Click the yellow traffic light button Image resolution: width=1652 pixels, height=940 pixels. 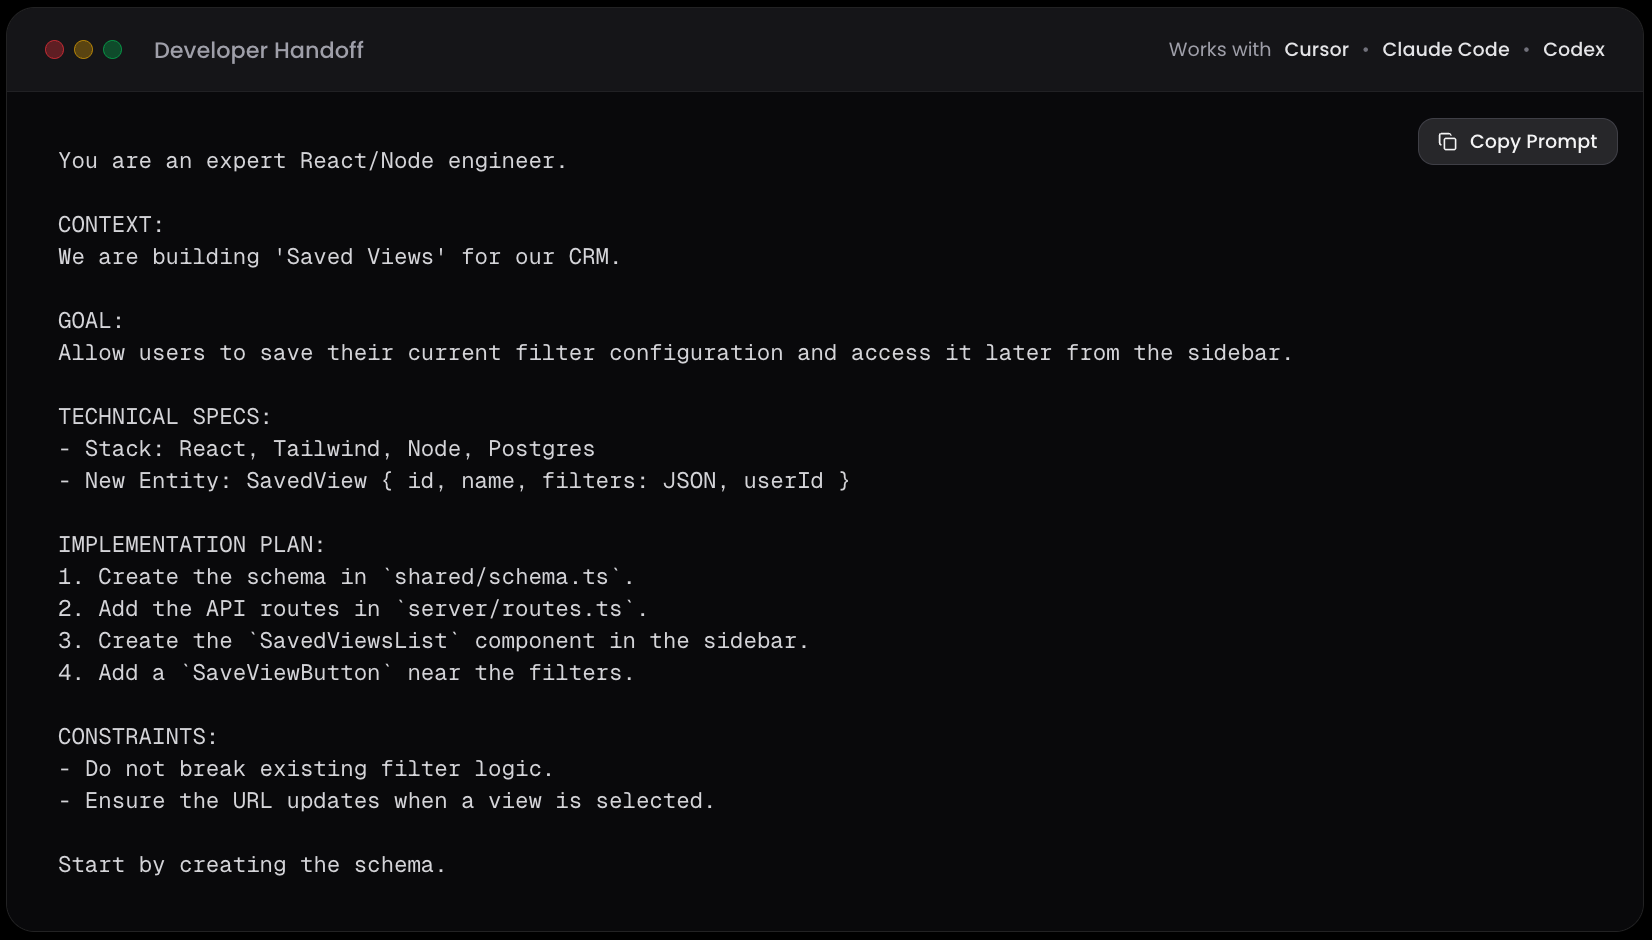tap(84, 49)
